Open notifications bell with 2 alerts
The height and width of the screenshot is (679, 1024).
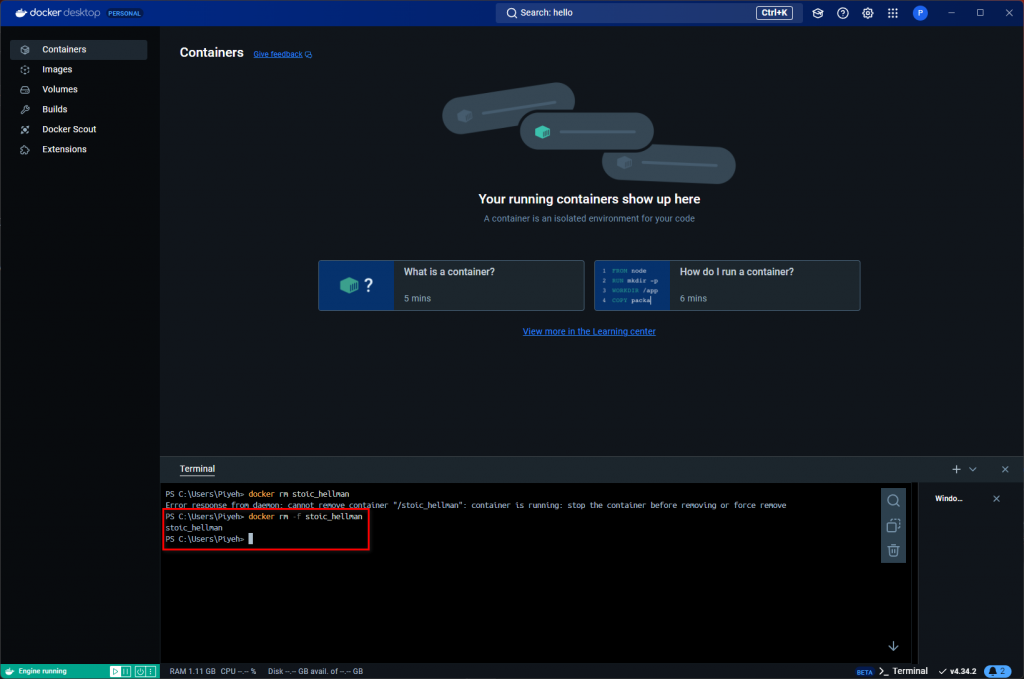997,671
